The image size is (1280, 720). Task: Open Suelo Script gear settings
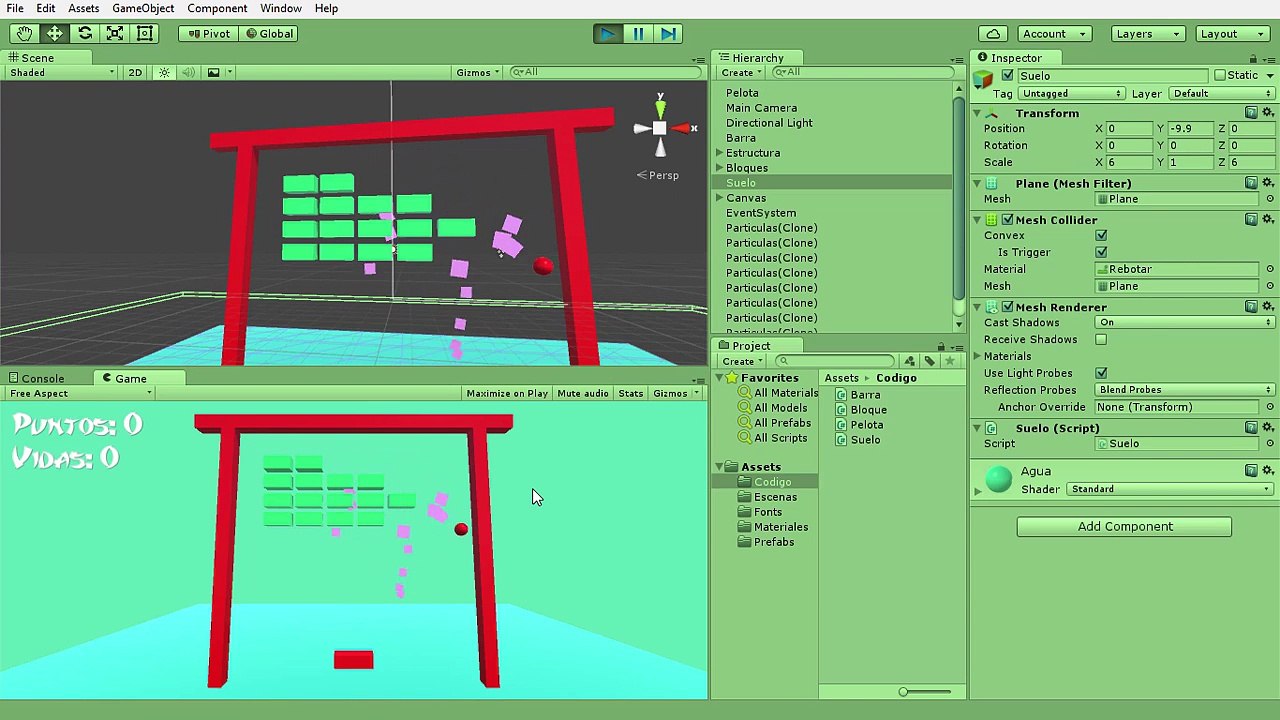(x=1268, y=427)
